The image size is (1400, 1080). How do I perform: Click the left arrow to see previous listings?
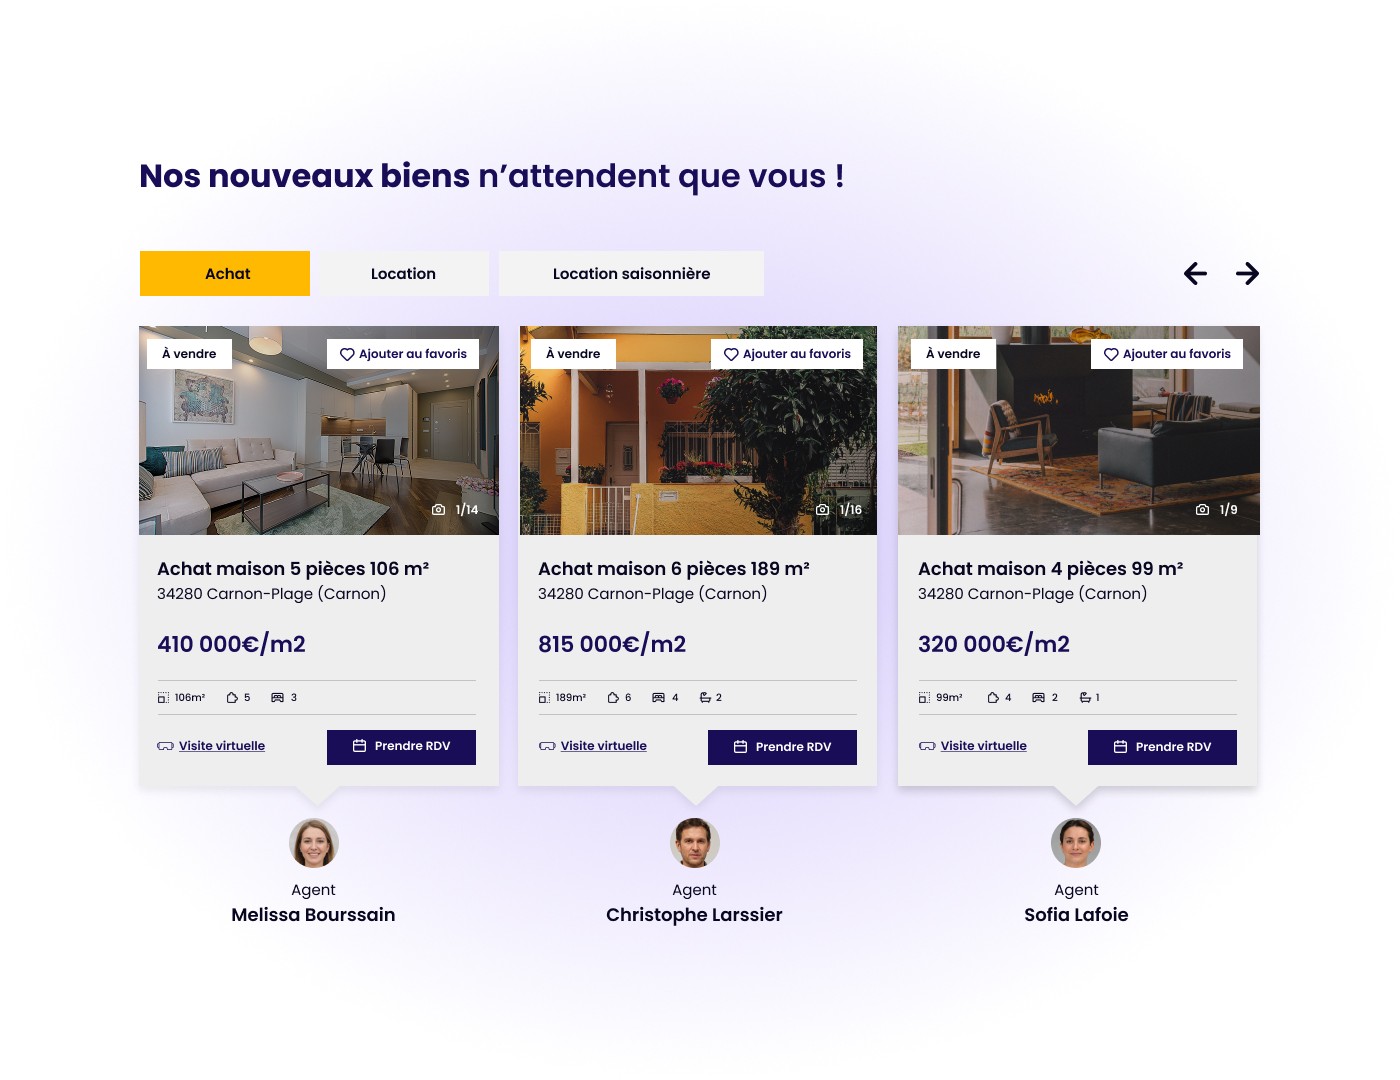click(1195, 273)
